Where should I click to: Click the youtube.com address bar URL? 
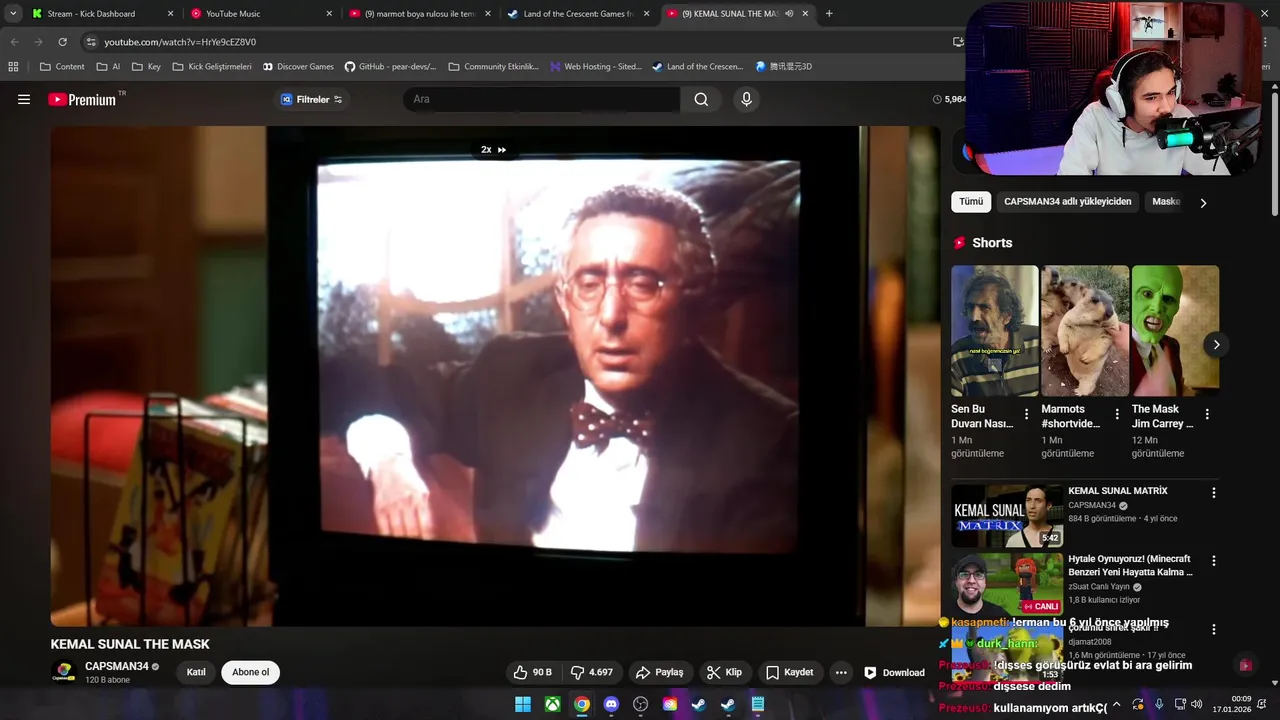(180, 42)
